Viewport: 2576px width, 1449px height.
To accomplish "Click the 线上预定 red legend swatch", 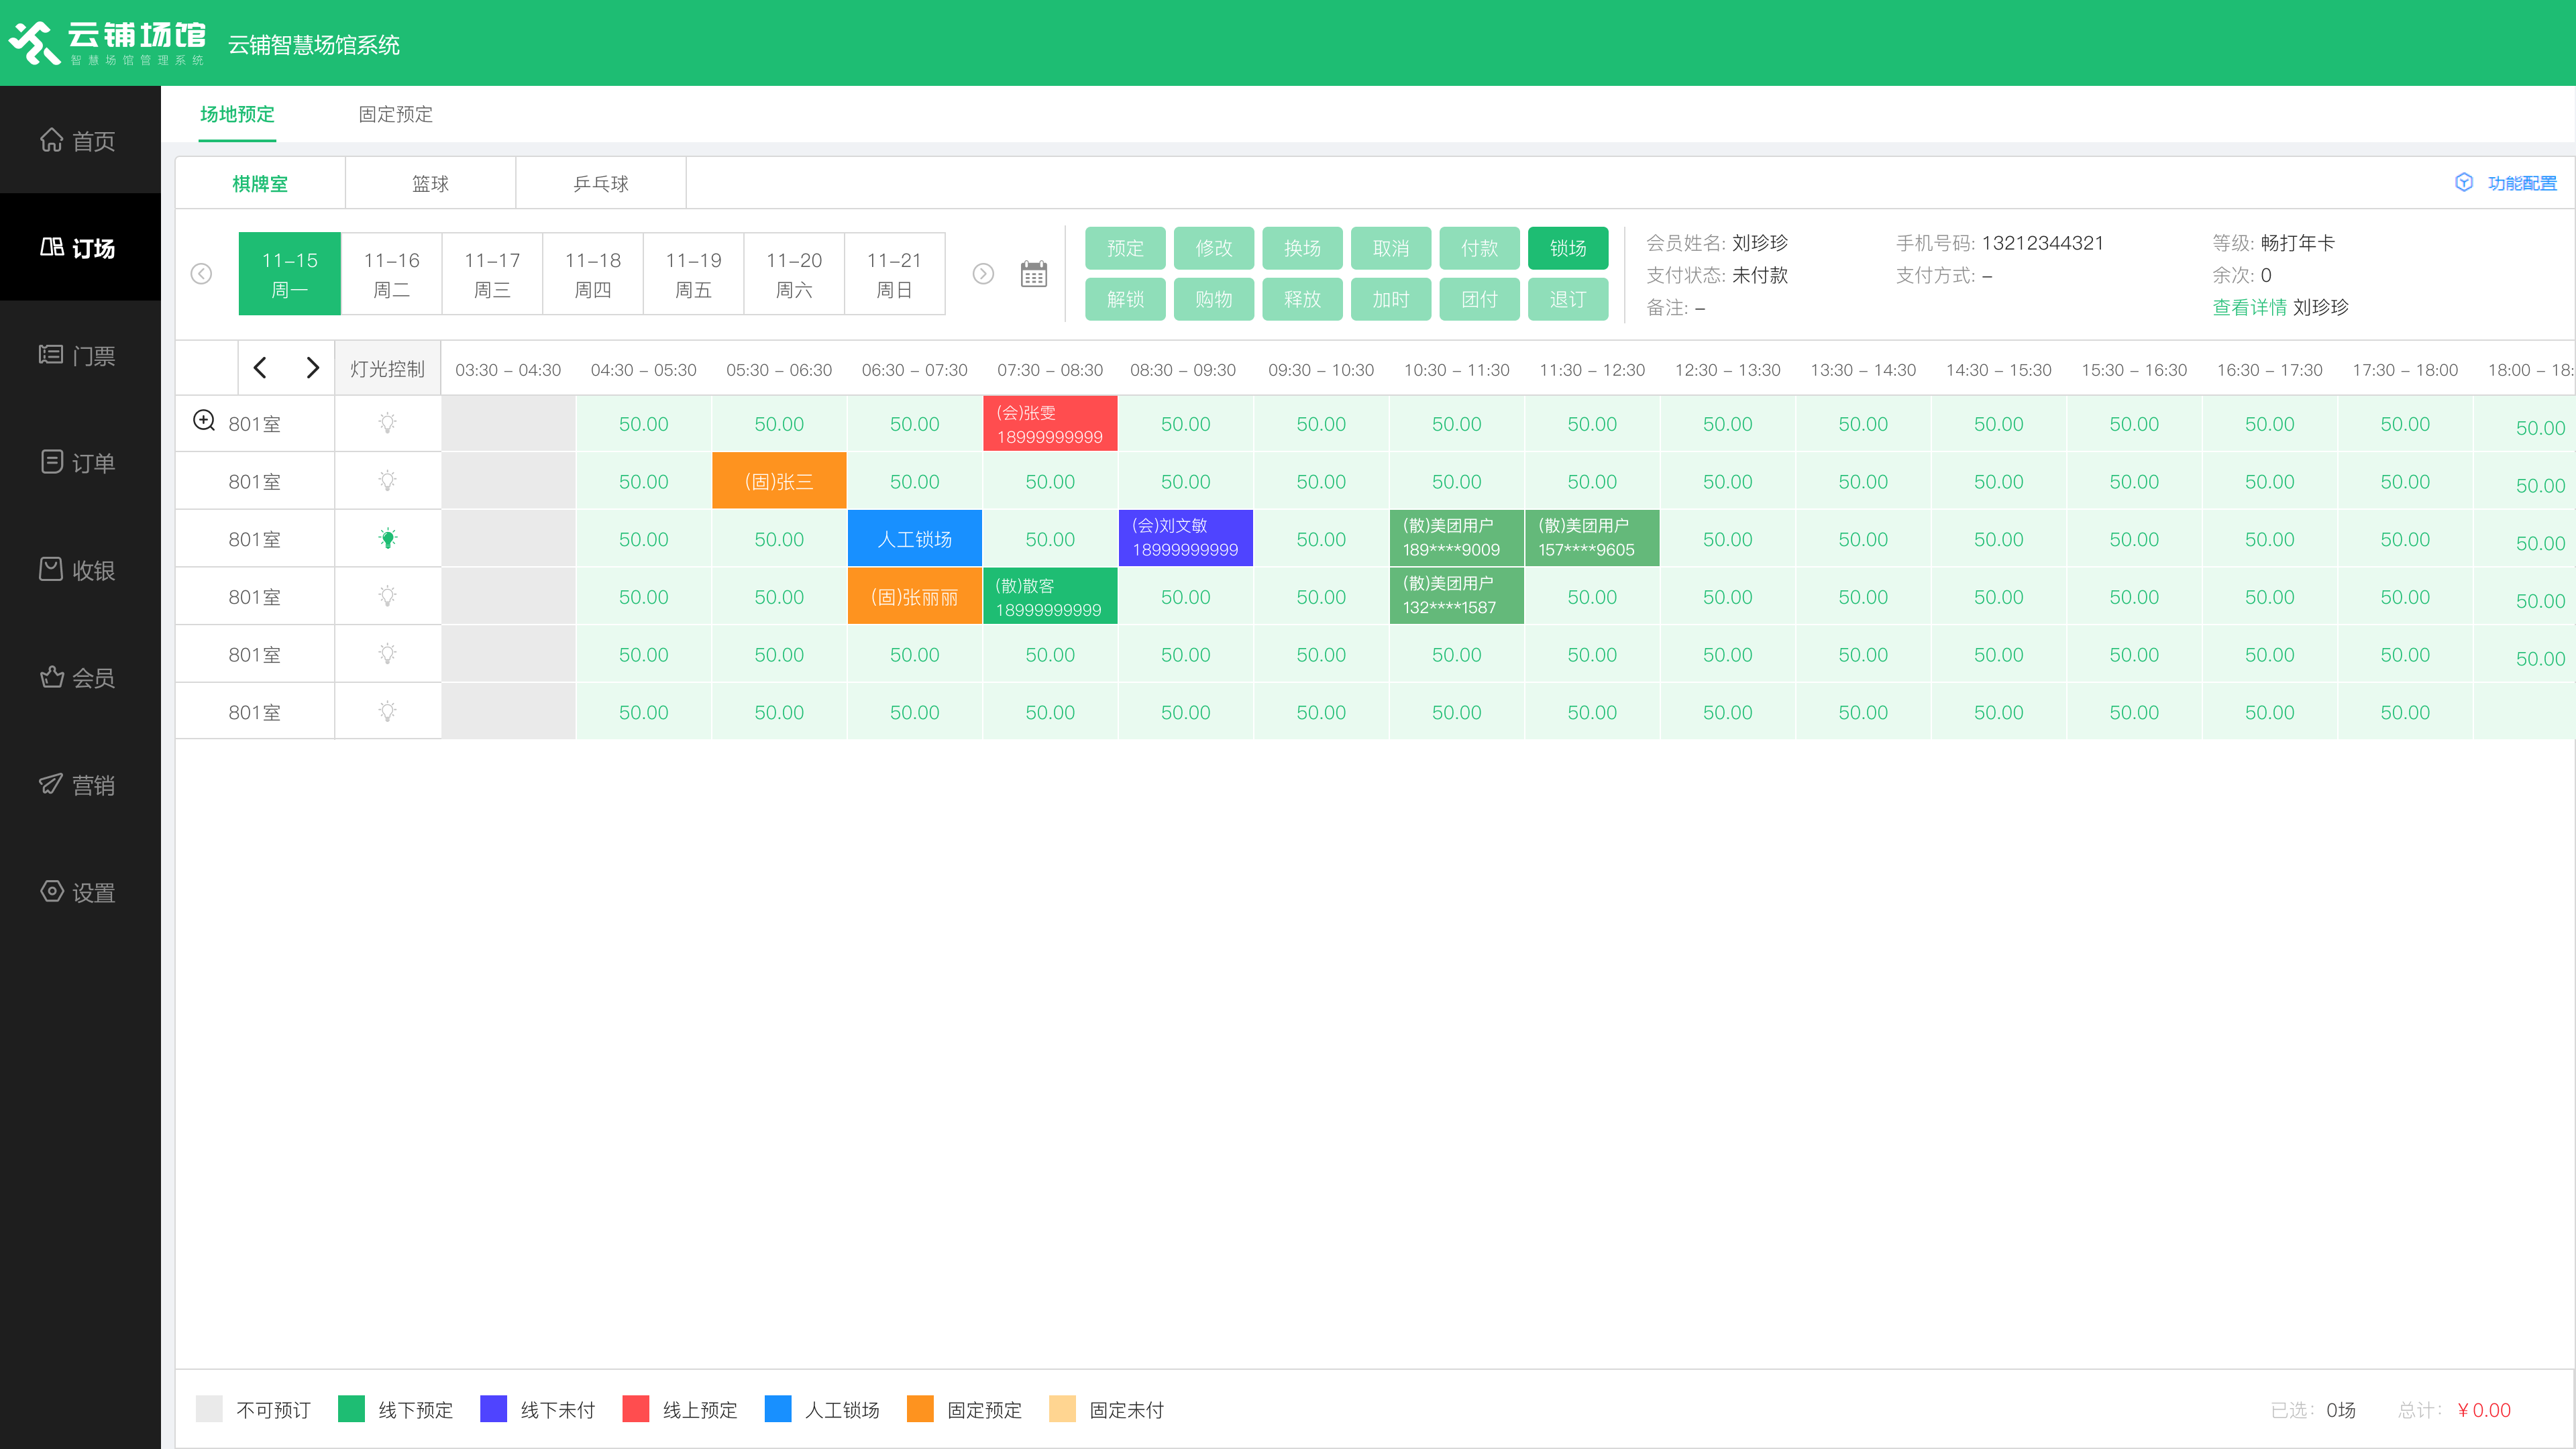I will tap(635, 1409).
